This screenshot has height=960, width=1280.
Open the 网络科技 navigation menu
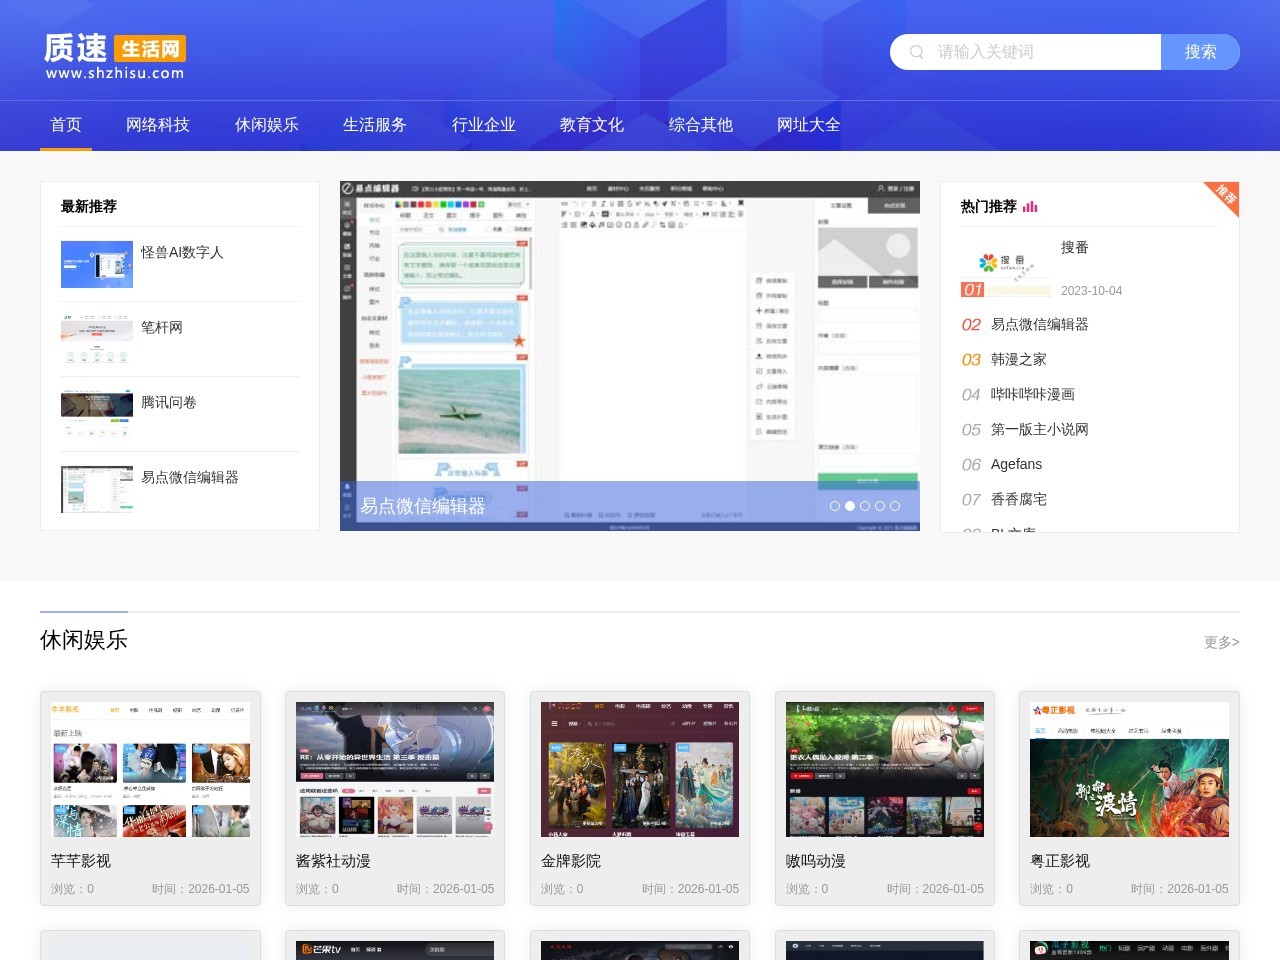157,125
